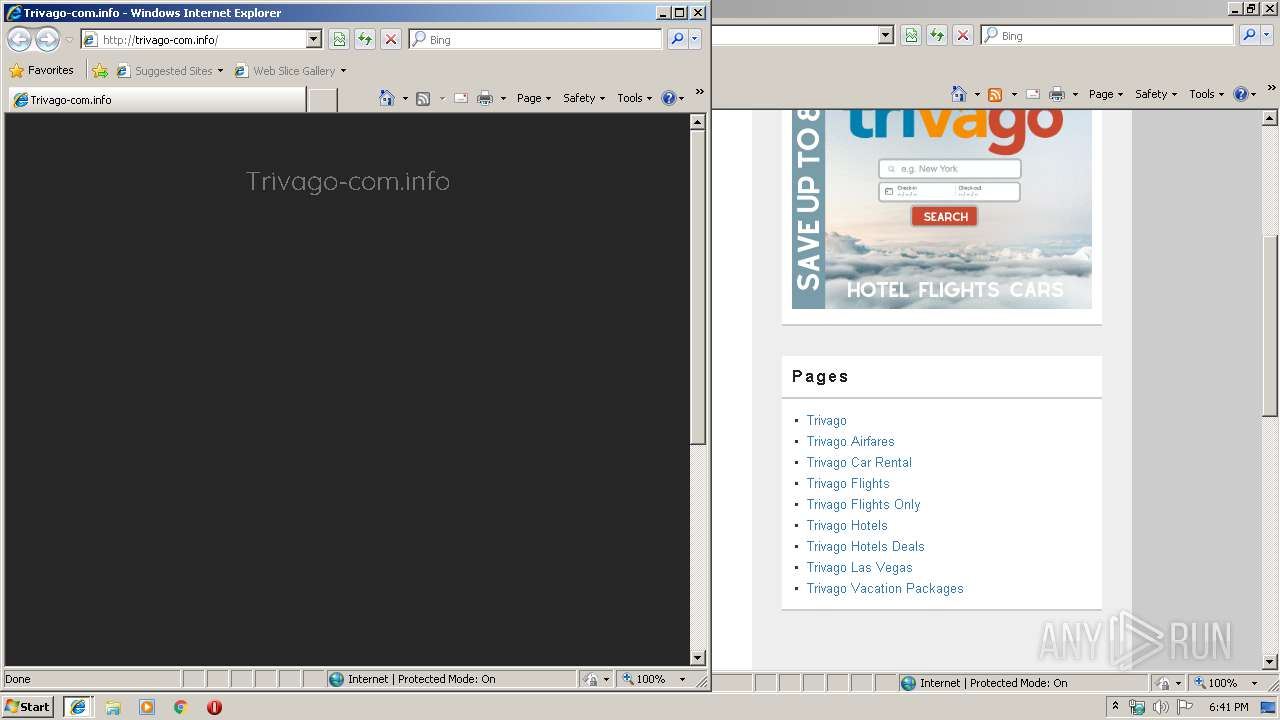Viewport: 1280px width, 720px height.
Task: Open the Page menu in background window
Action: coord(1106,94)
